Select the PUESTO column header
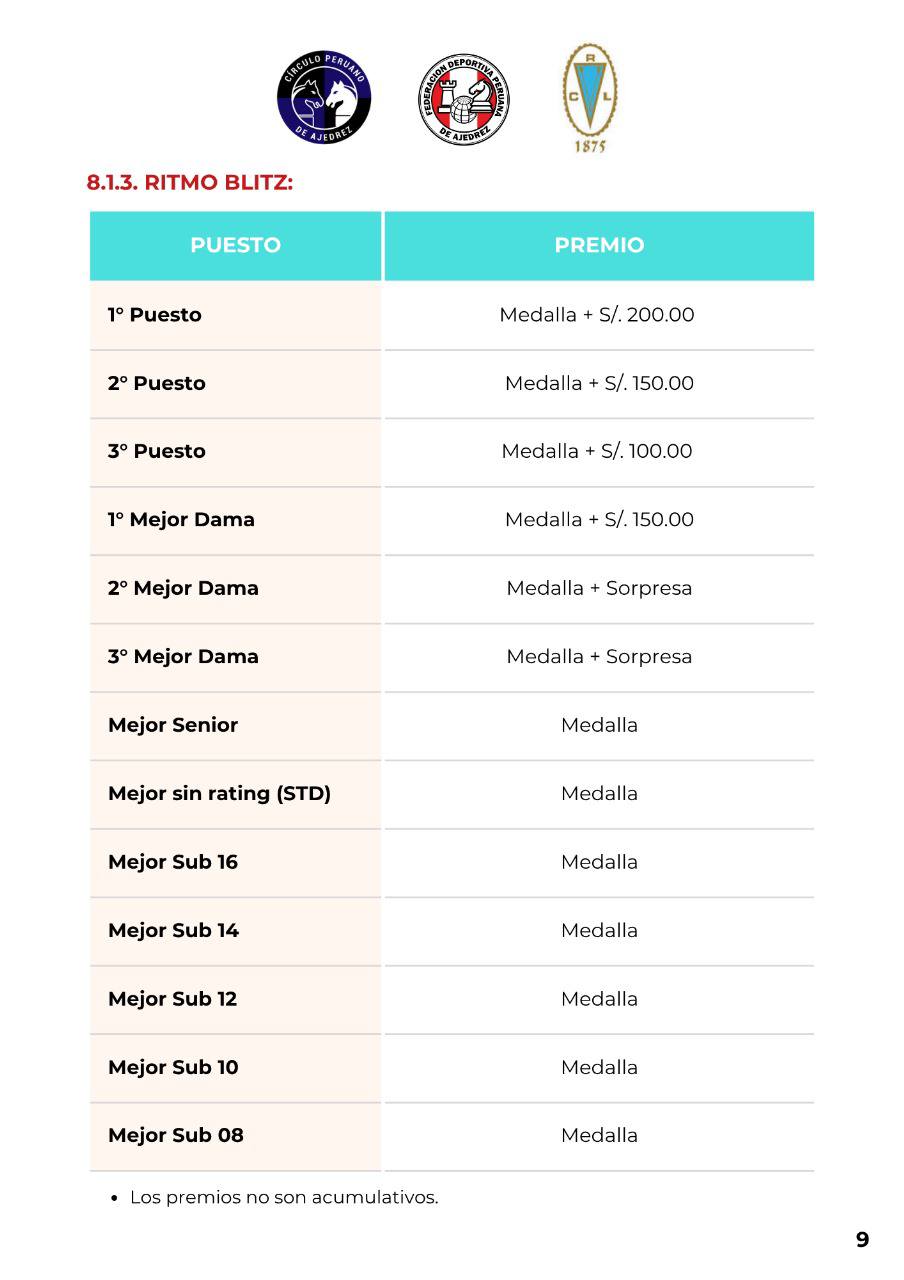Image resolution: width=904 pixels, height=1280 pixels. (235, 245)
